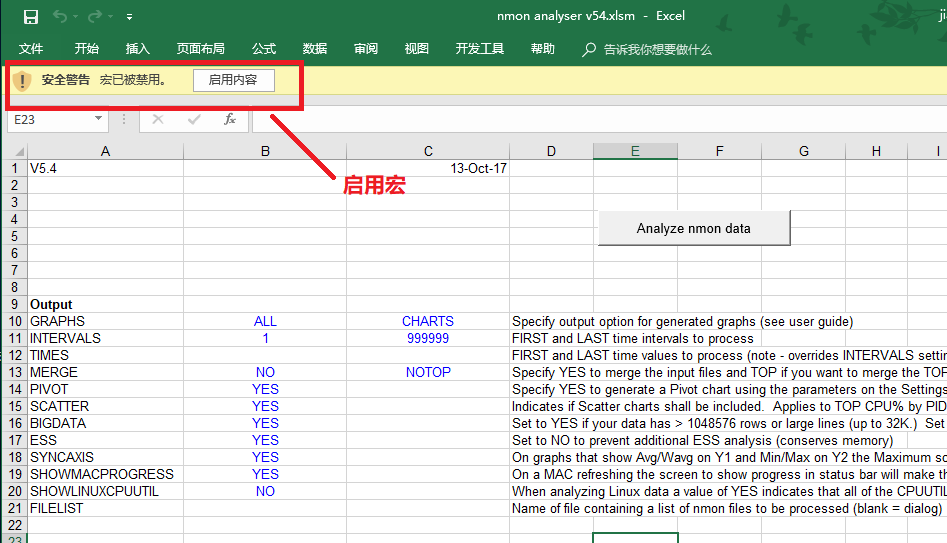Screen dimensions: 947x543
Task: Click the Redo arrow icon
Action: pyautogui.click(x=95, y=16)
